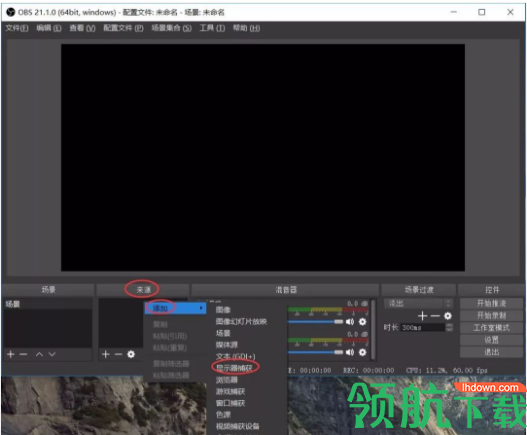The image size is (527, 435).
Task: Expand the 添加 submenu arrow
Action: (201, 308)
